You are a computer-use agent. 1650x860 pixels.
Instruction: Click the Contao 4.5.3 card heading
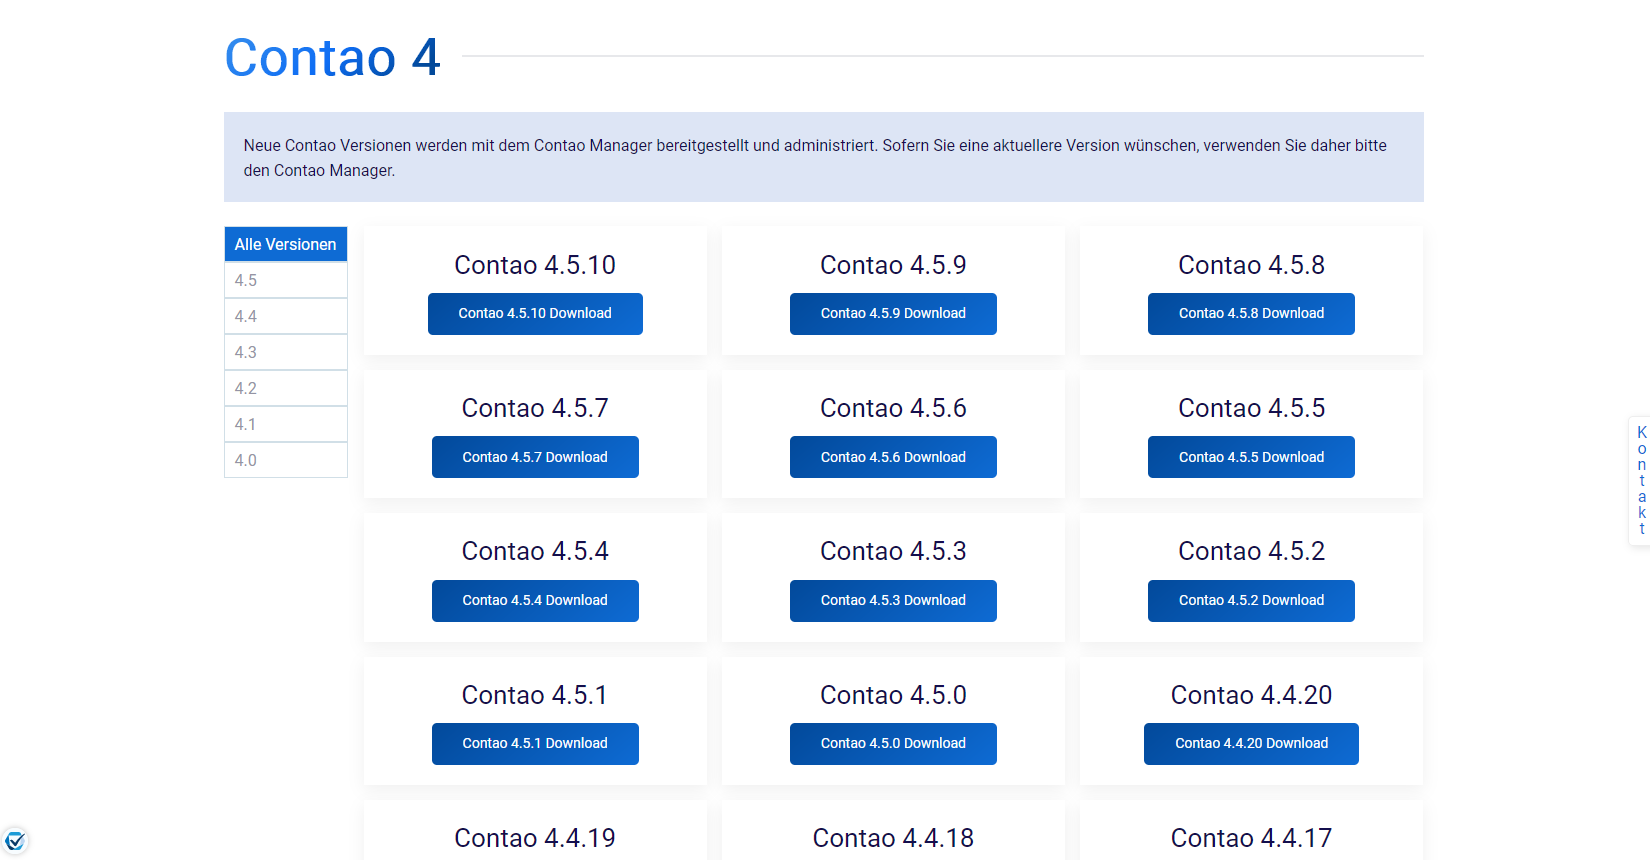point(893,551)
